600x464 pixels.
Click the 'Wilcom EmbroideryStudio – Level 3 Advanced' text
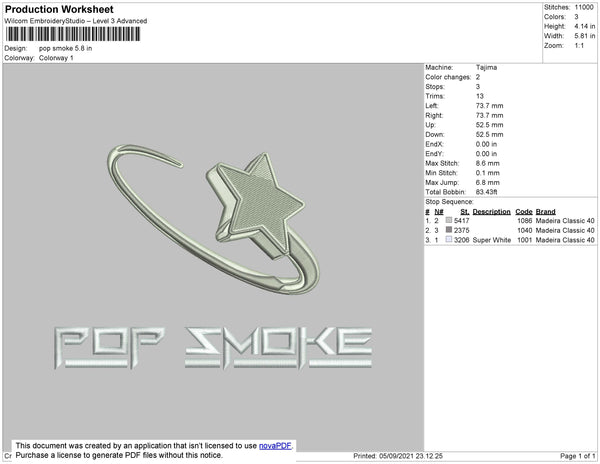point(76,21)
